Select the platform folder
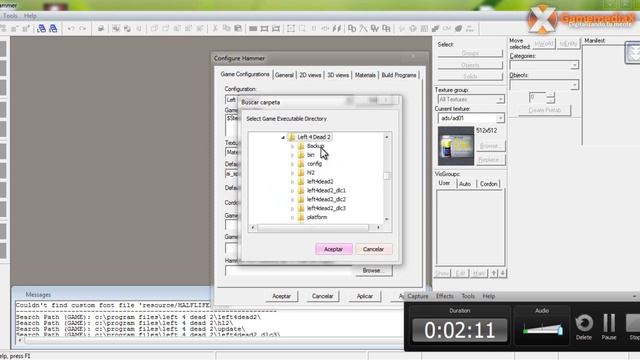Image resolution: width=640 pixels, height=360 pixels. coord(317,218)
